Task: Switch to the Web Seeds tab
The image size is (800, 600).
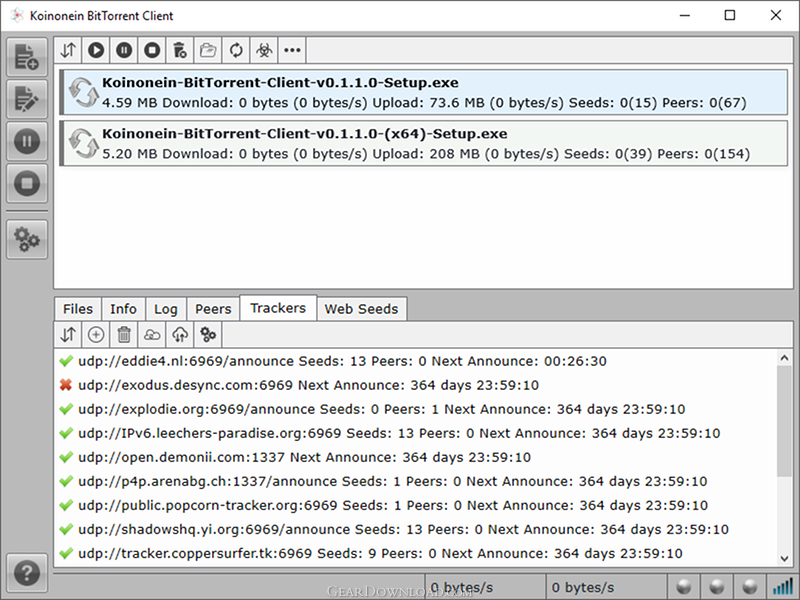Action: (362, 309)
